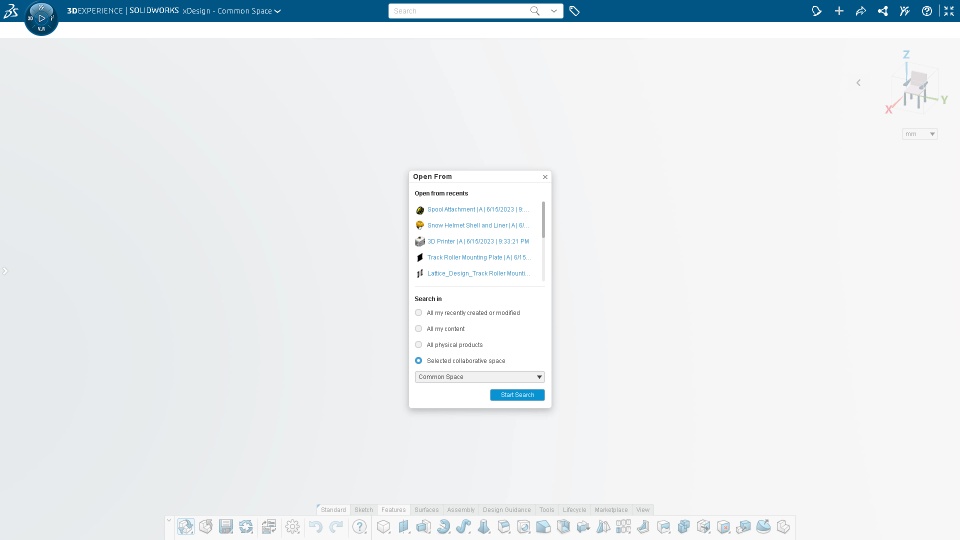Click the collapse fullscreen arrows icon

click(x=949, y=11)
